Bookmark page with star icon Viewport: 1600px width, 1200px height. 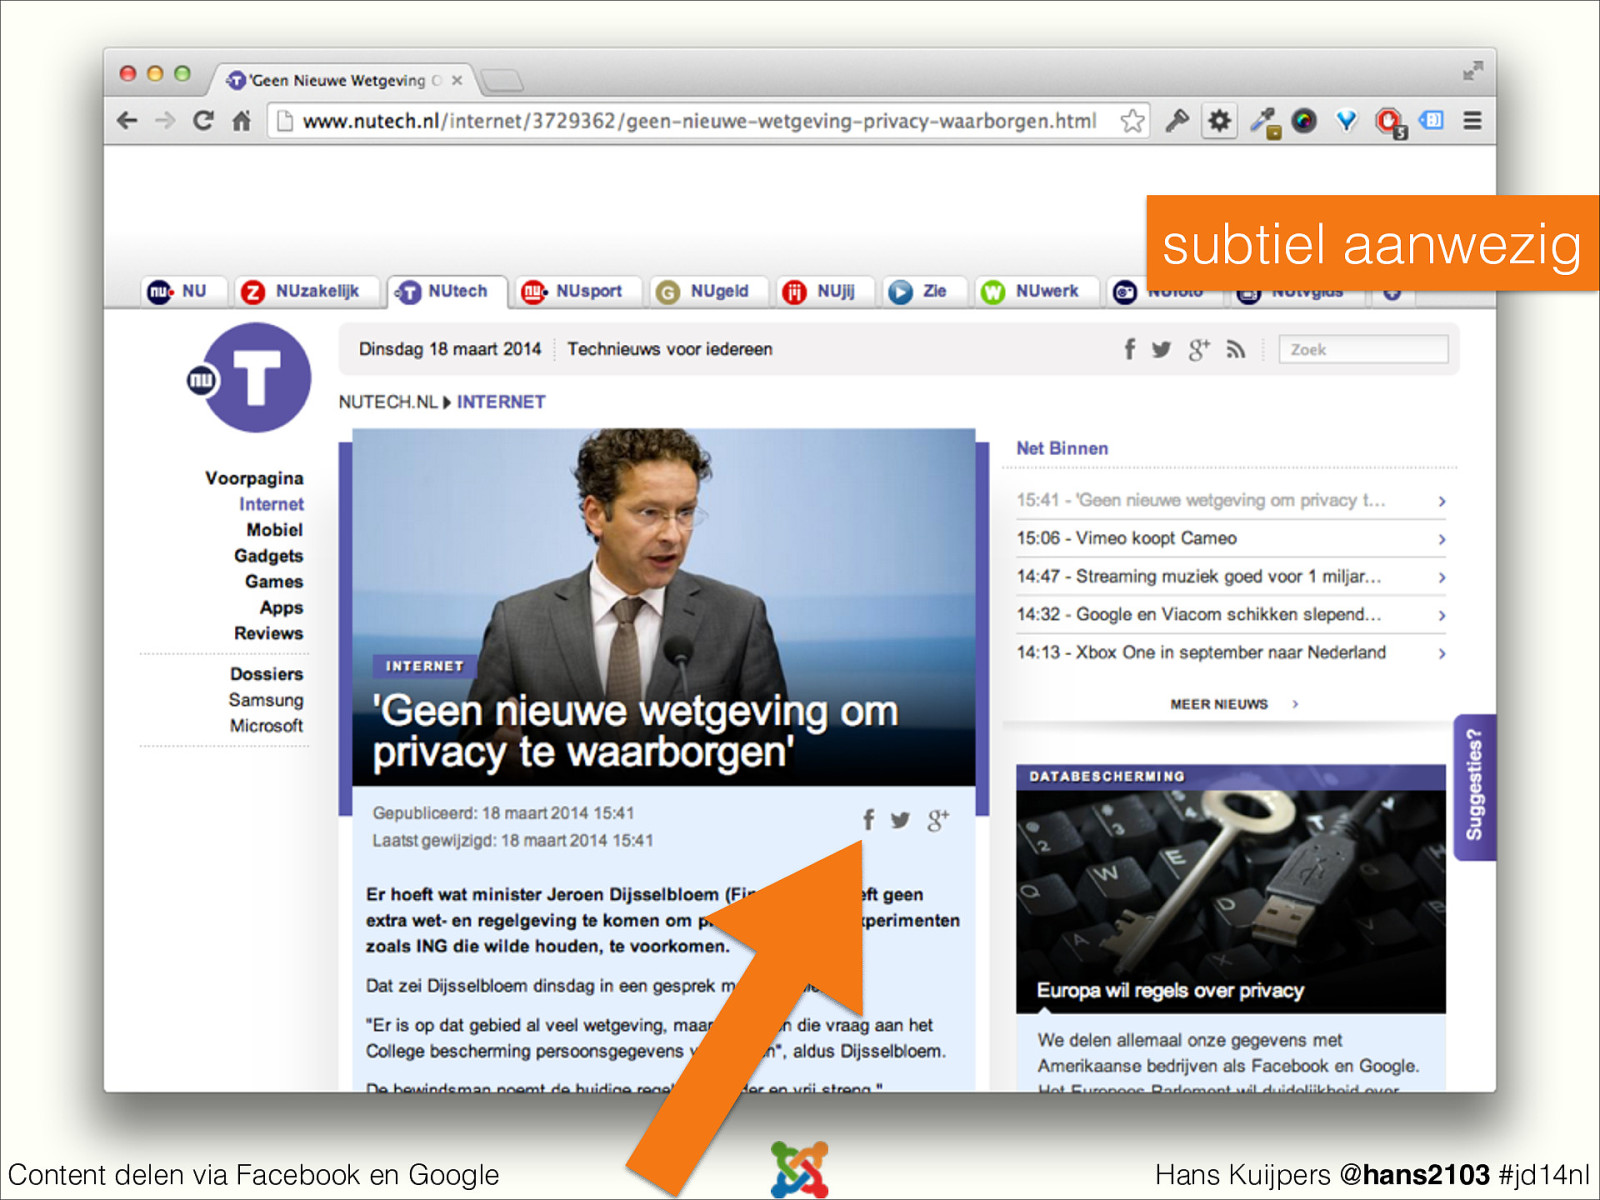pos(1132,121)
